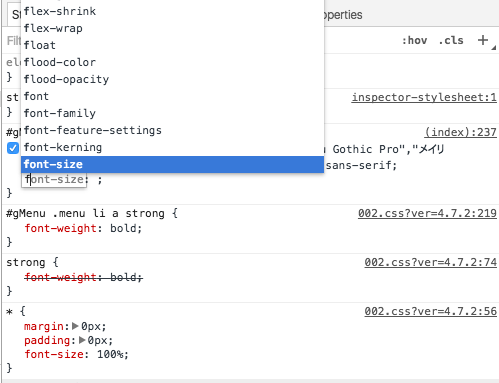Open the .cls class editor
This screenshot has width=499, height=383.
pyautogui.click(x=451, y=41)
